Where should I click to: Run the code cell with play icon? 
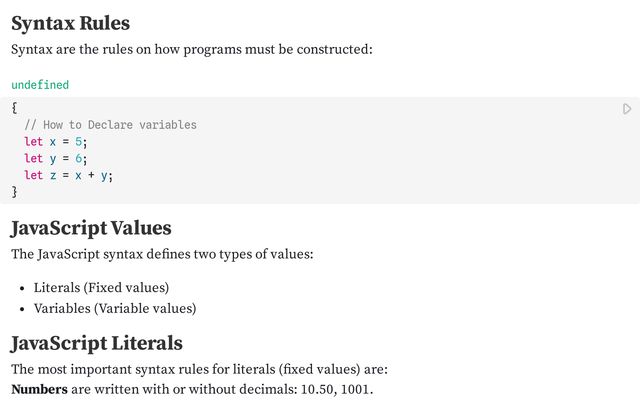[627, 109]
